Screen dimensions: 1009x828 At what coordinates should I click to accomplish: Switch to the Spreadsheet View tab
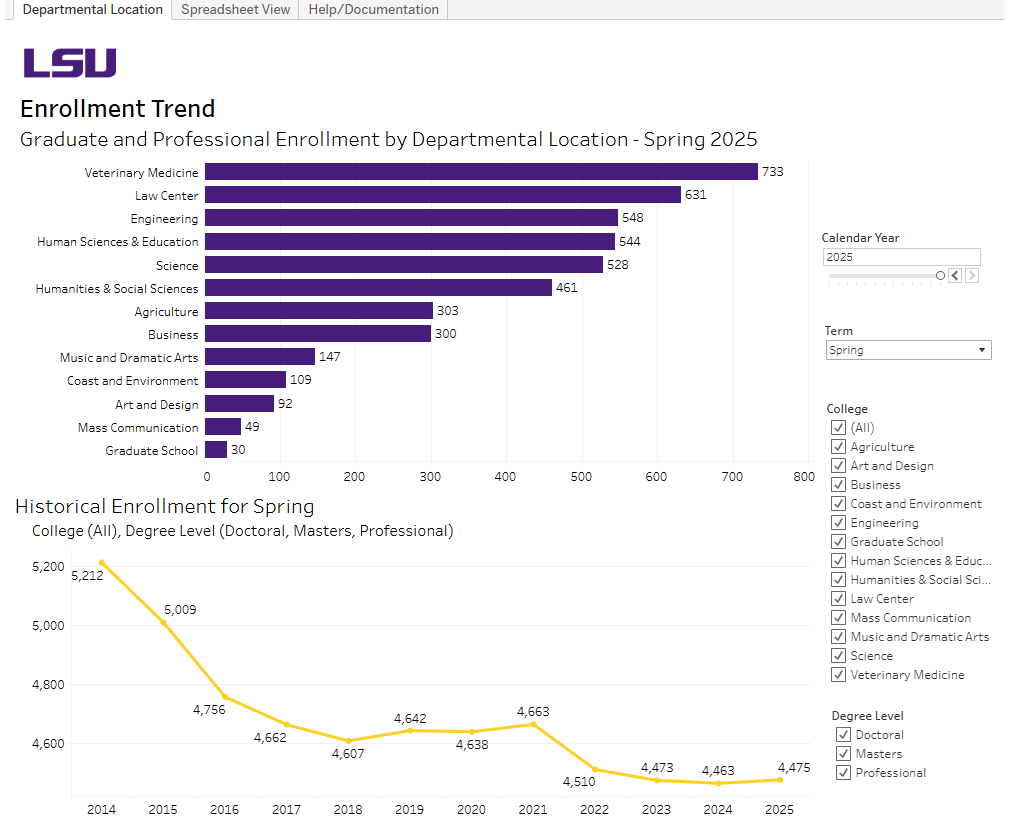235,10
